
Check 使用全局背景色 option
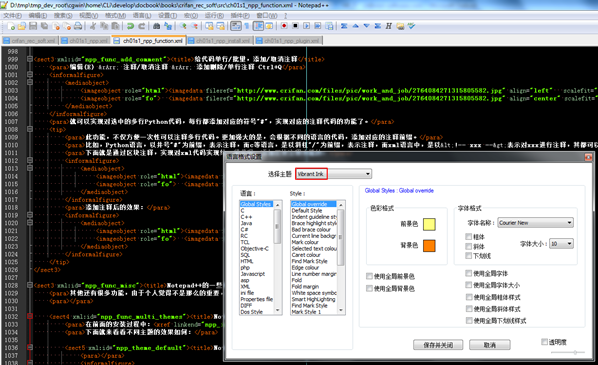pos(369,288)
